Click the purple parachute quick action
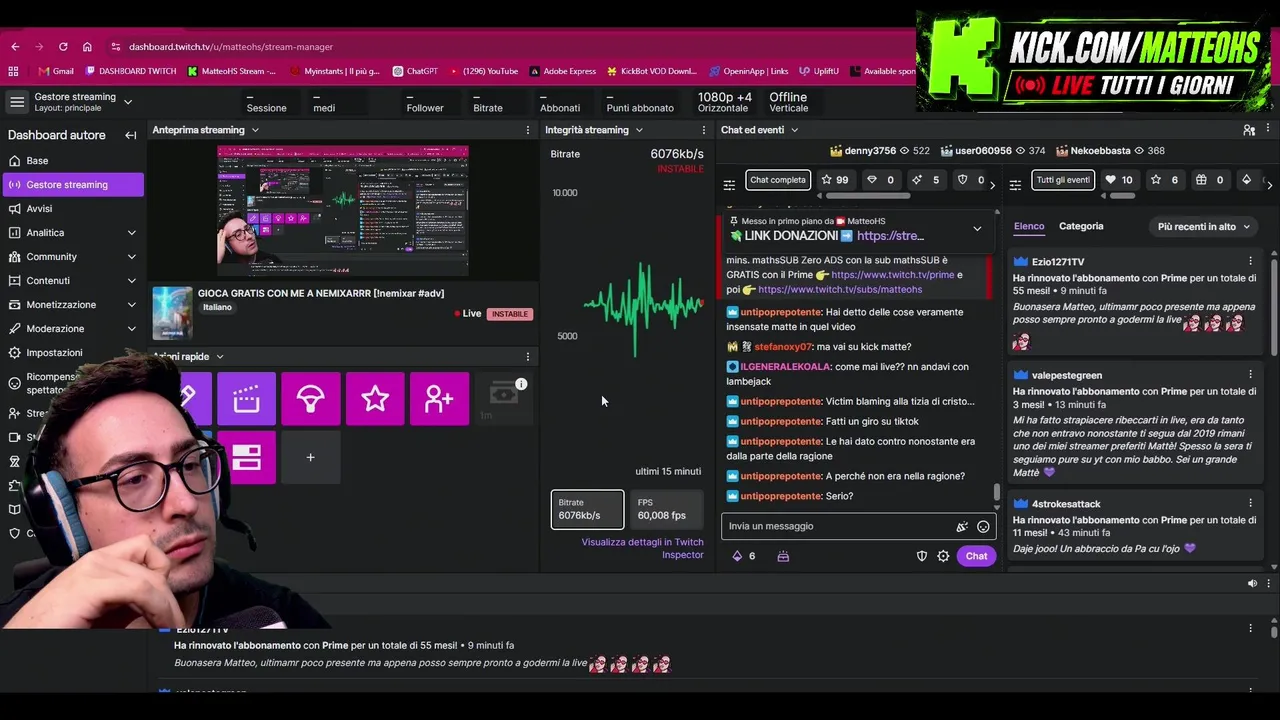Screen dimensions: 1280x720 click(311, 399)
